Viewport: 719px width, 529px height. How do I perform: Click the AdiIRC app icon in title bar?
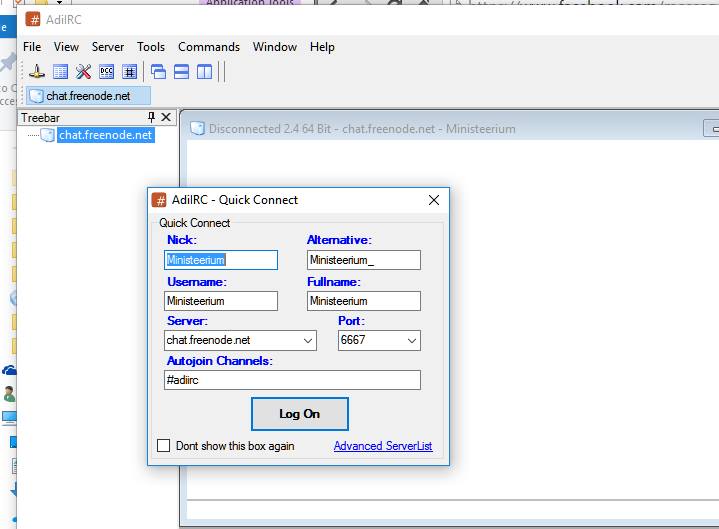coord(33,19)
